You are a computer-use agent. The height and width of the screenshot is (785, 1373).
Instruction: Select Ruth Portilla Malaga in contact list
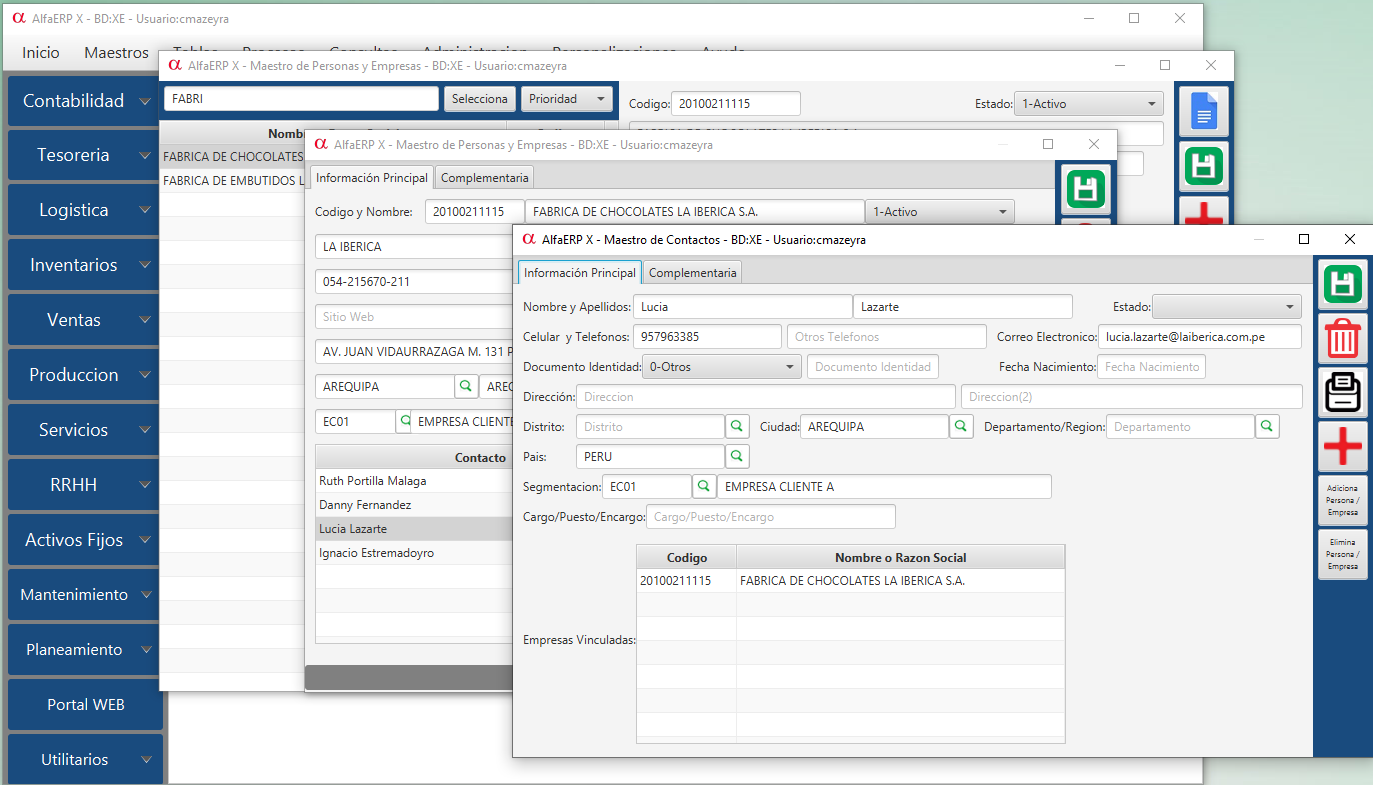[x=372, y=481]
